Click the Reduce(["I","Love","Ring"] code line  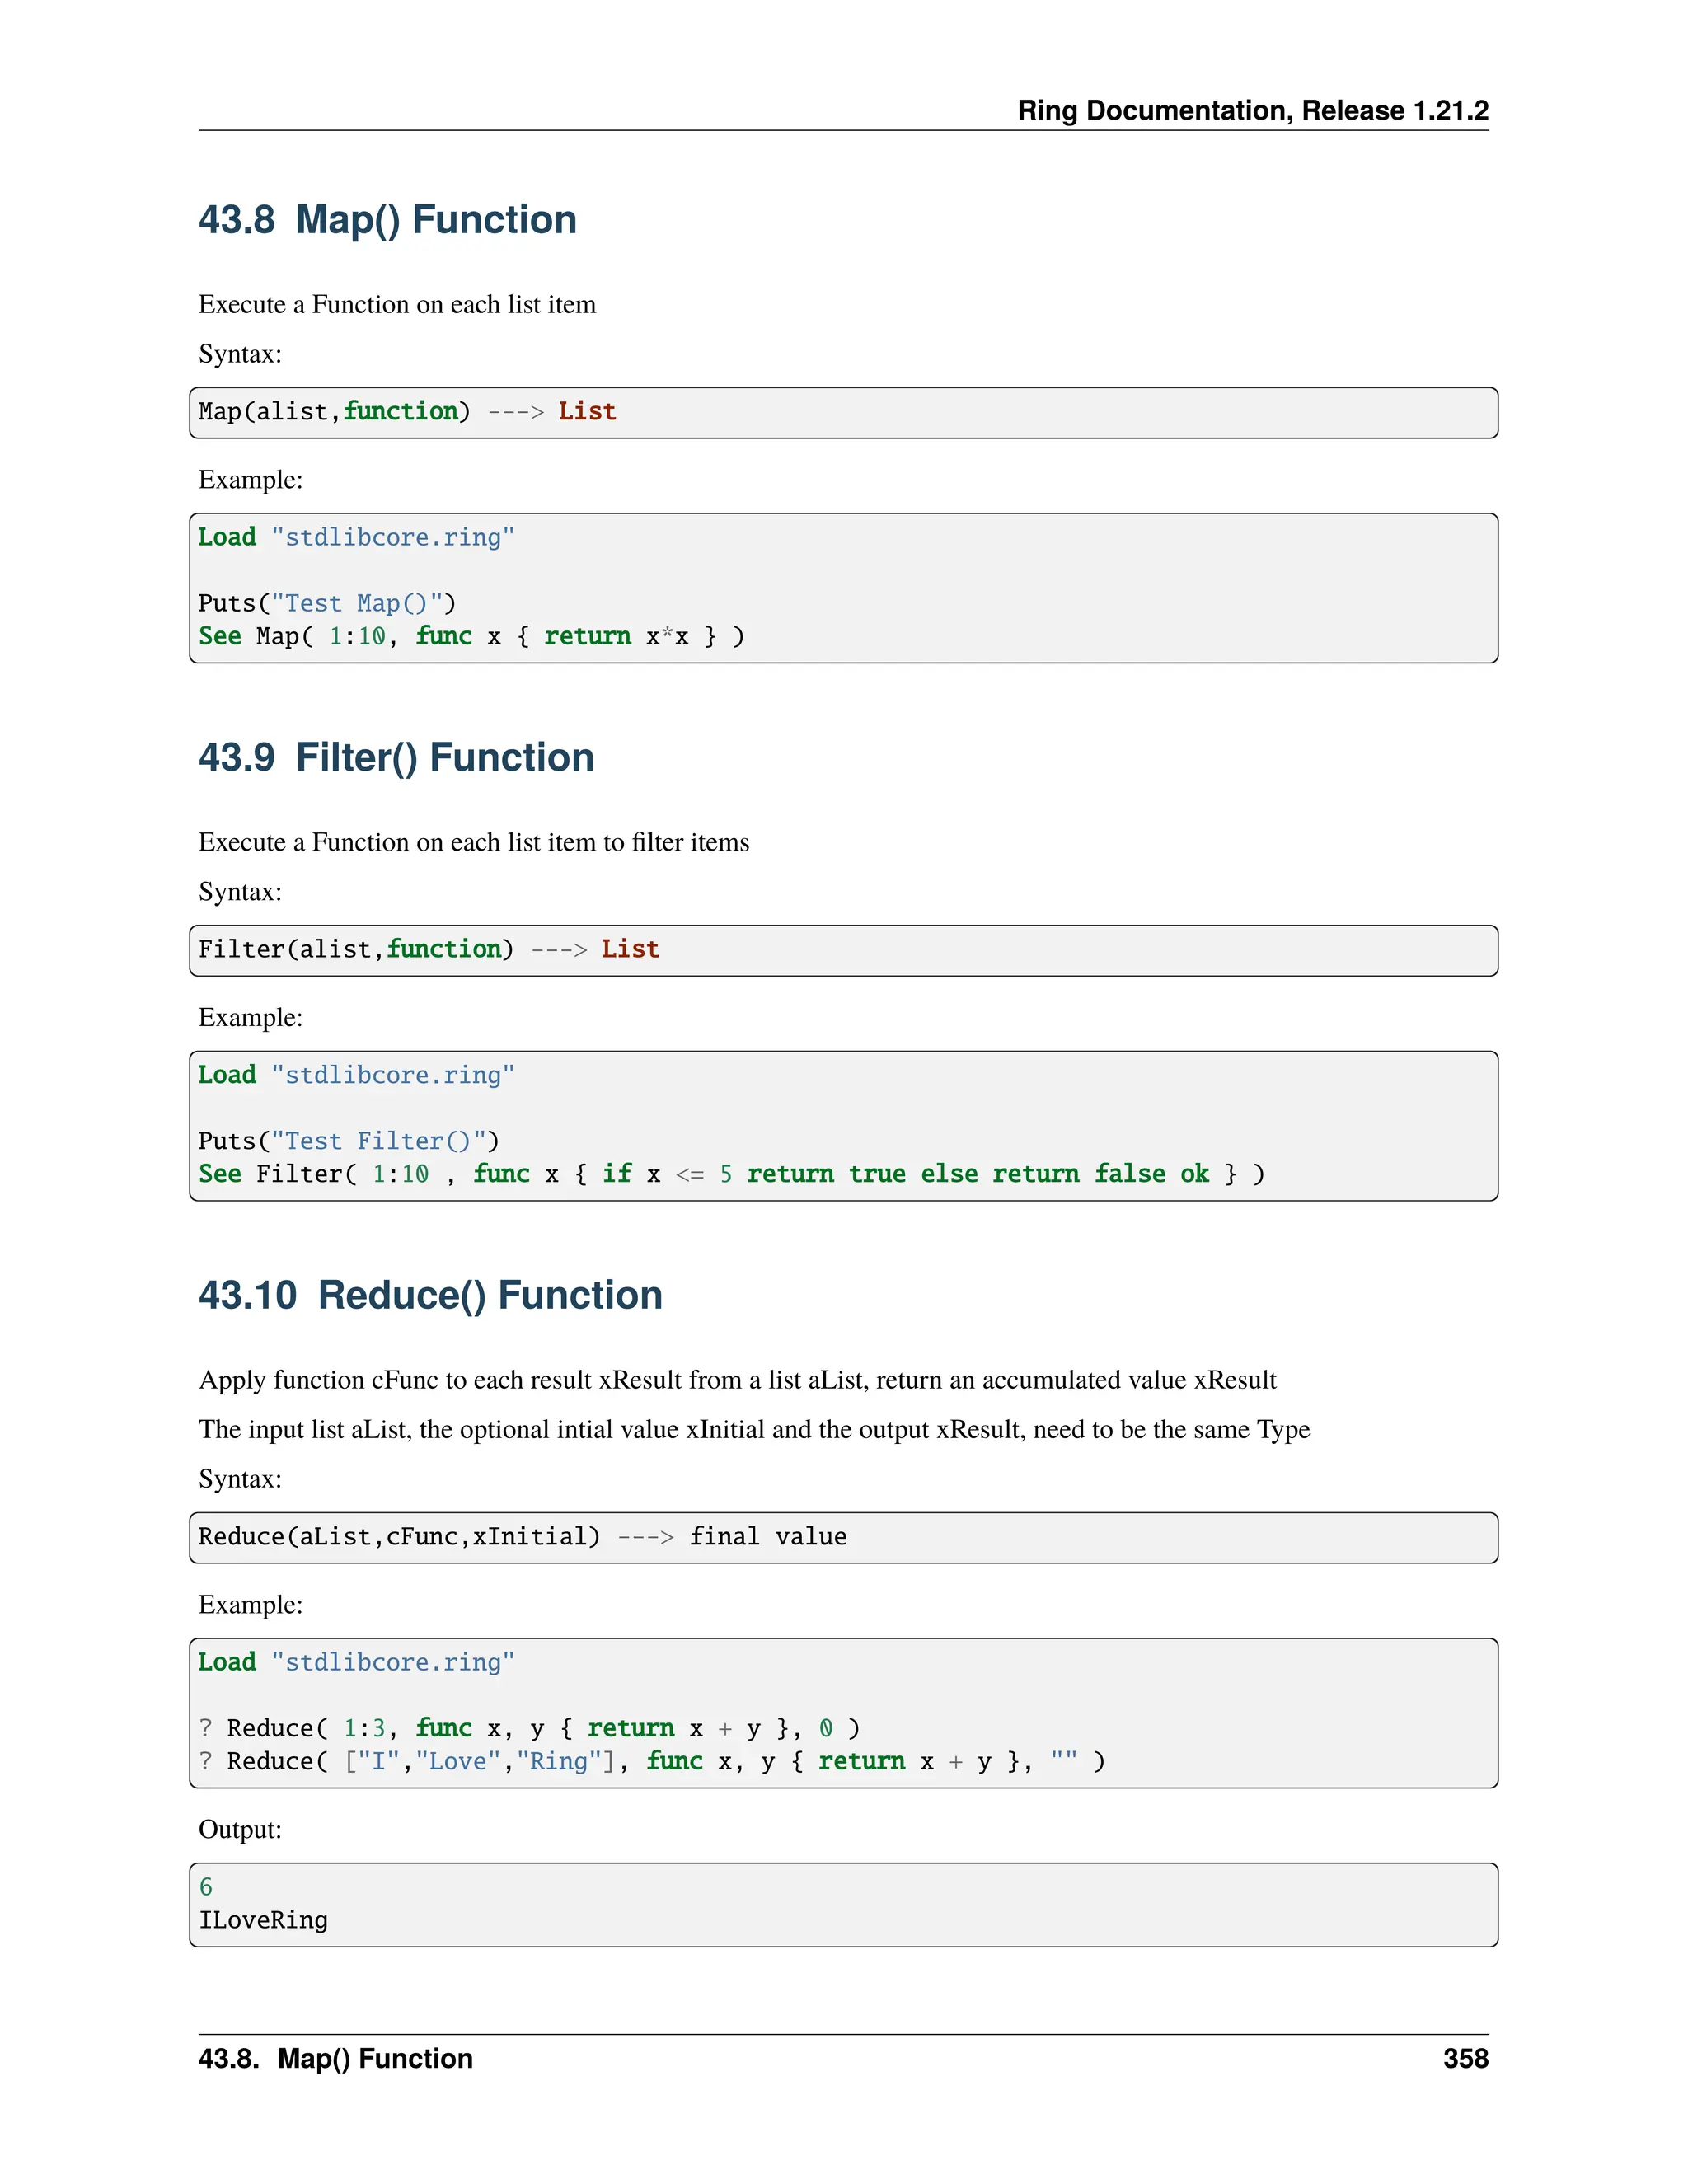coord(651,1761)
